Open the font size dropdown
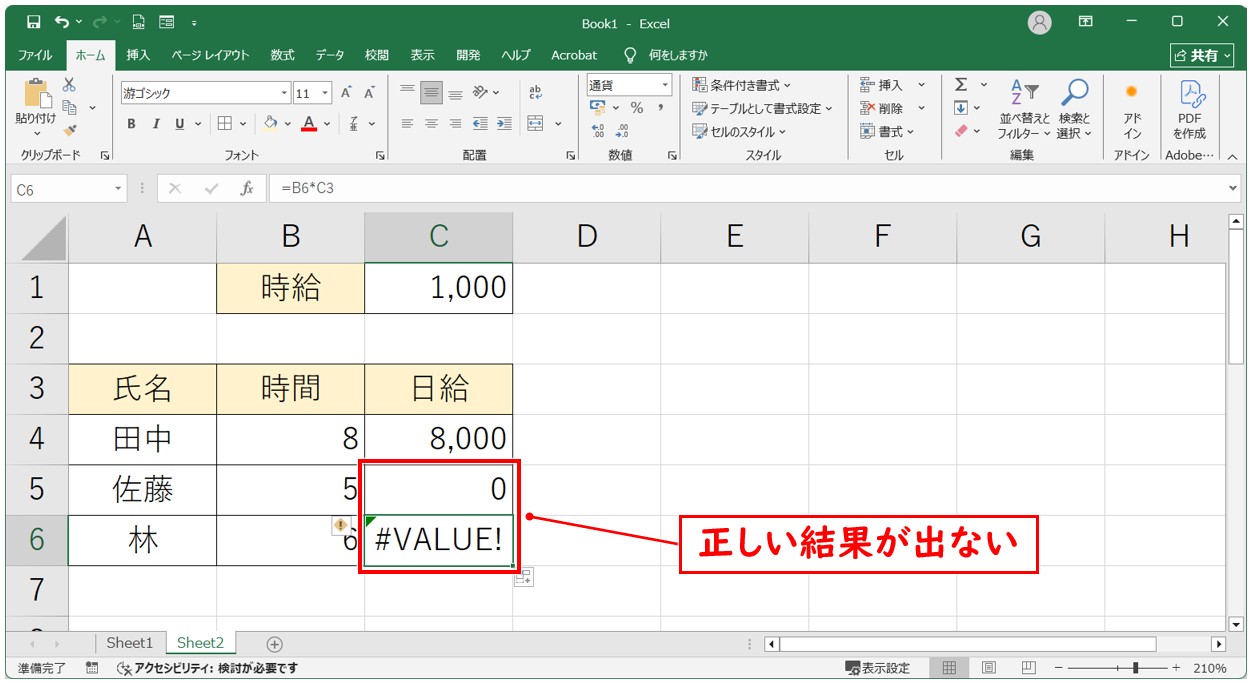This screenshot has height=683, width=1251. pos(327,93)
